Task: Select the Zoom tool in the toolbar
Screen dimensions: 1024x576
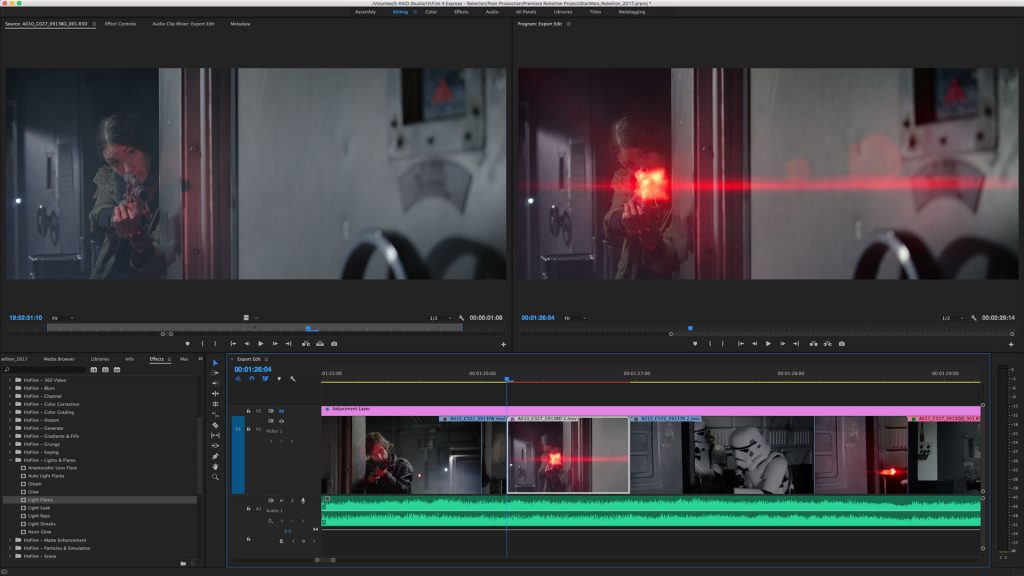Action: click(x=215, y=477)
